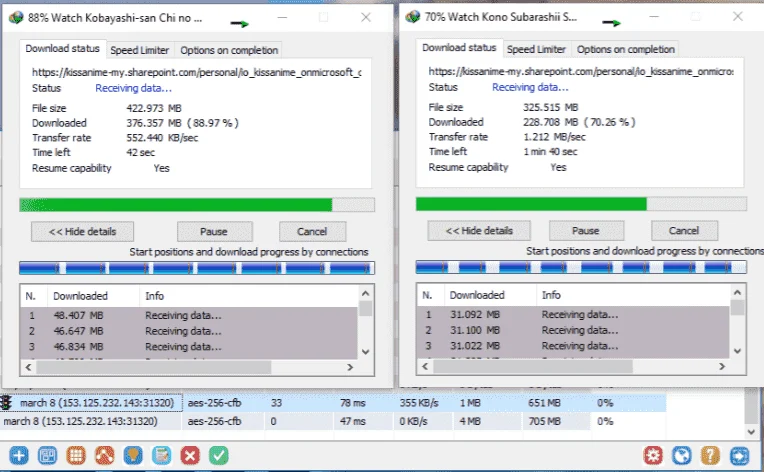This screenshot has width=764, height=472.
Task: Hide details in the Kobayashi-san download window
Action: click(x=82, y=232)
